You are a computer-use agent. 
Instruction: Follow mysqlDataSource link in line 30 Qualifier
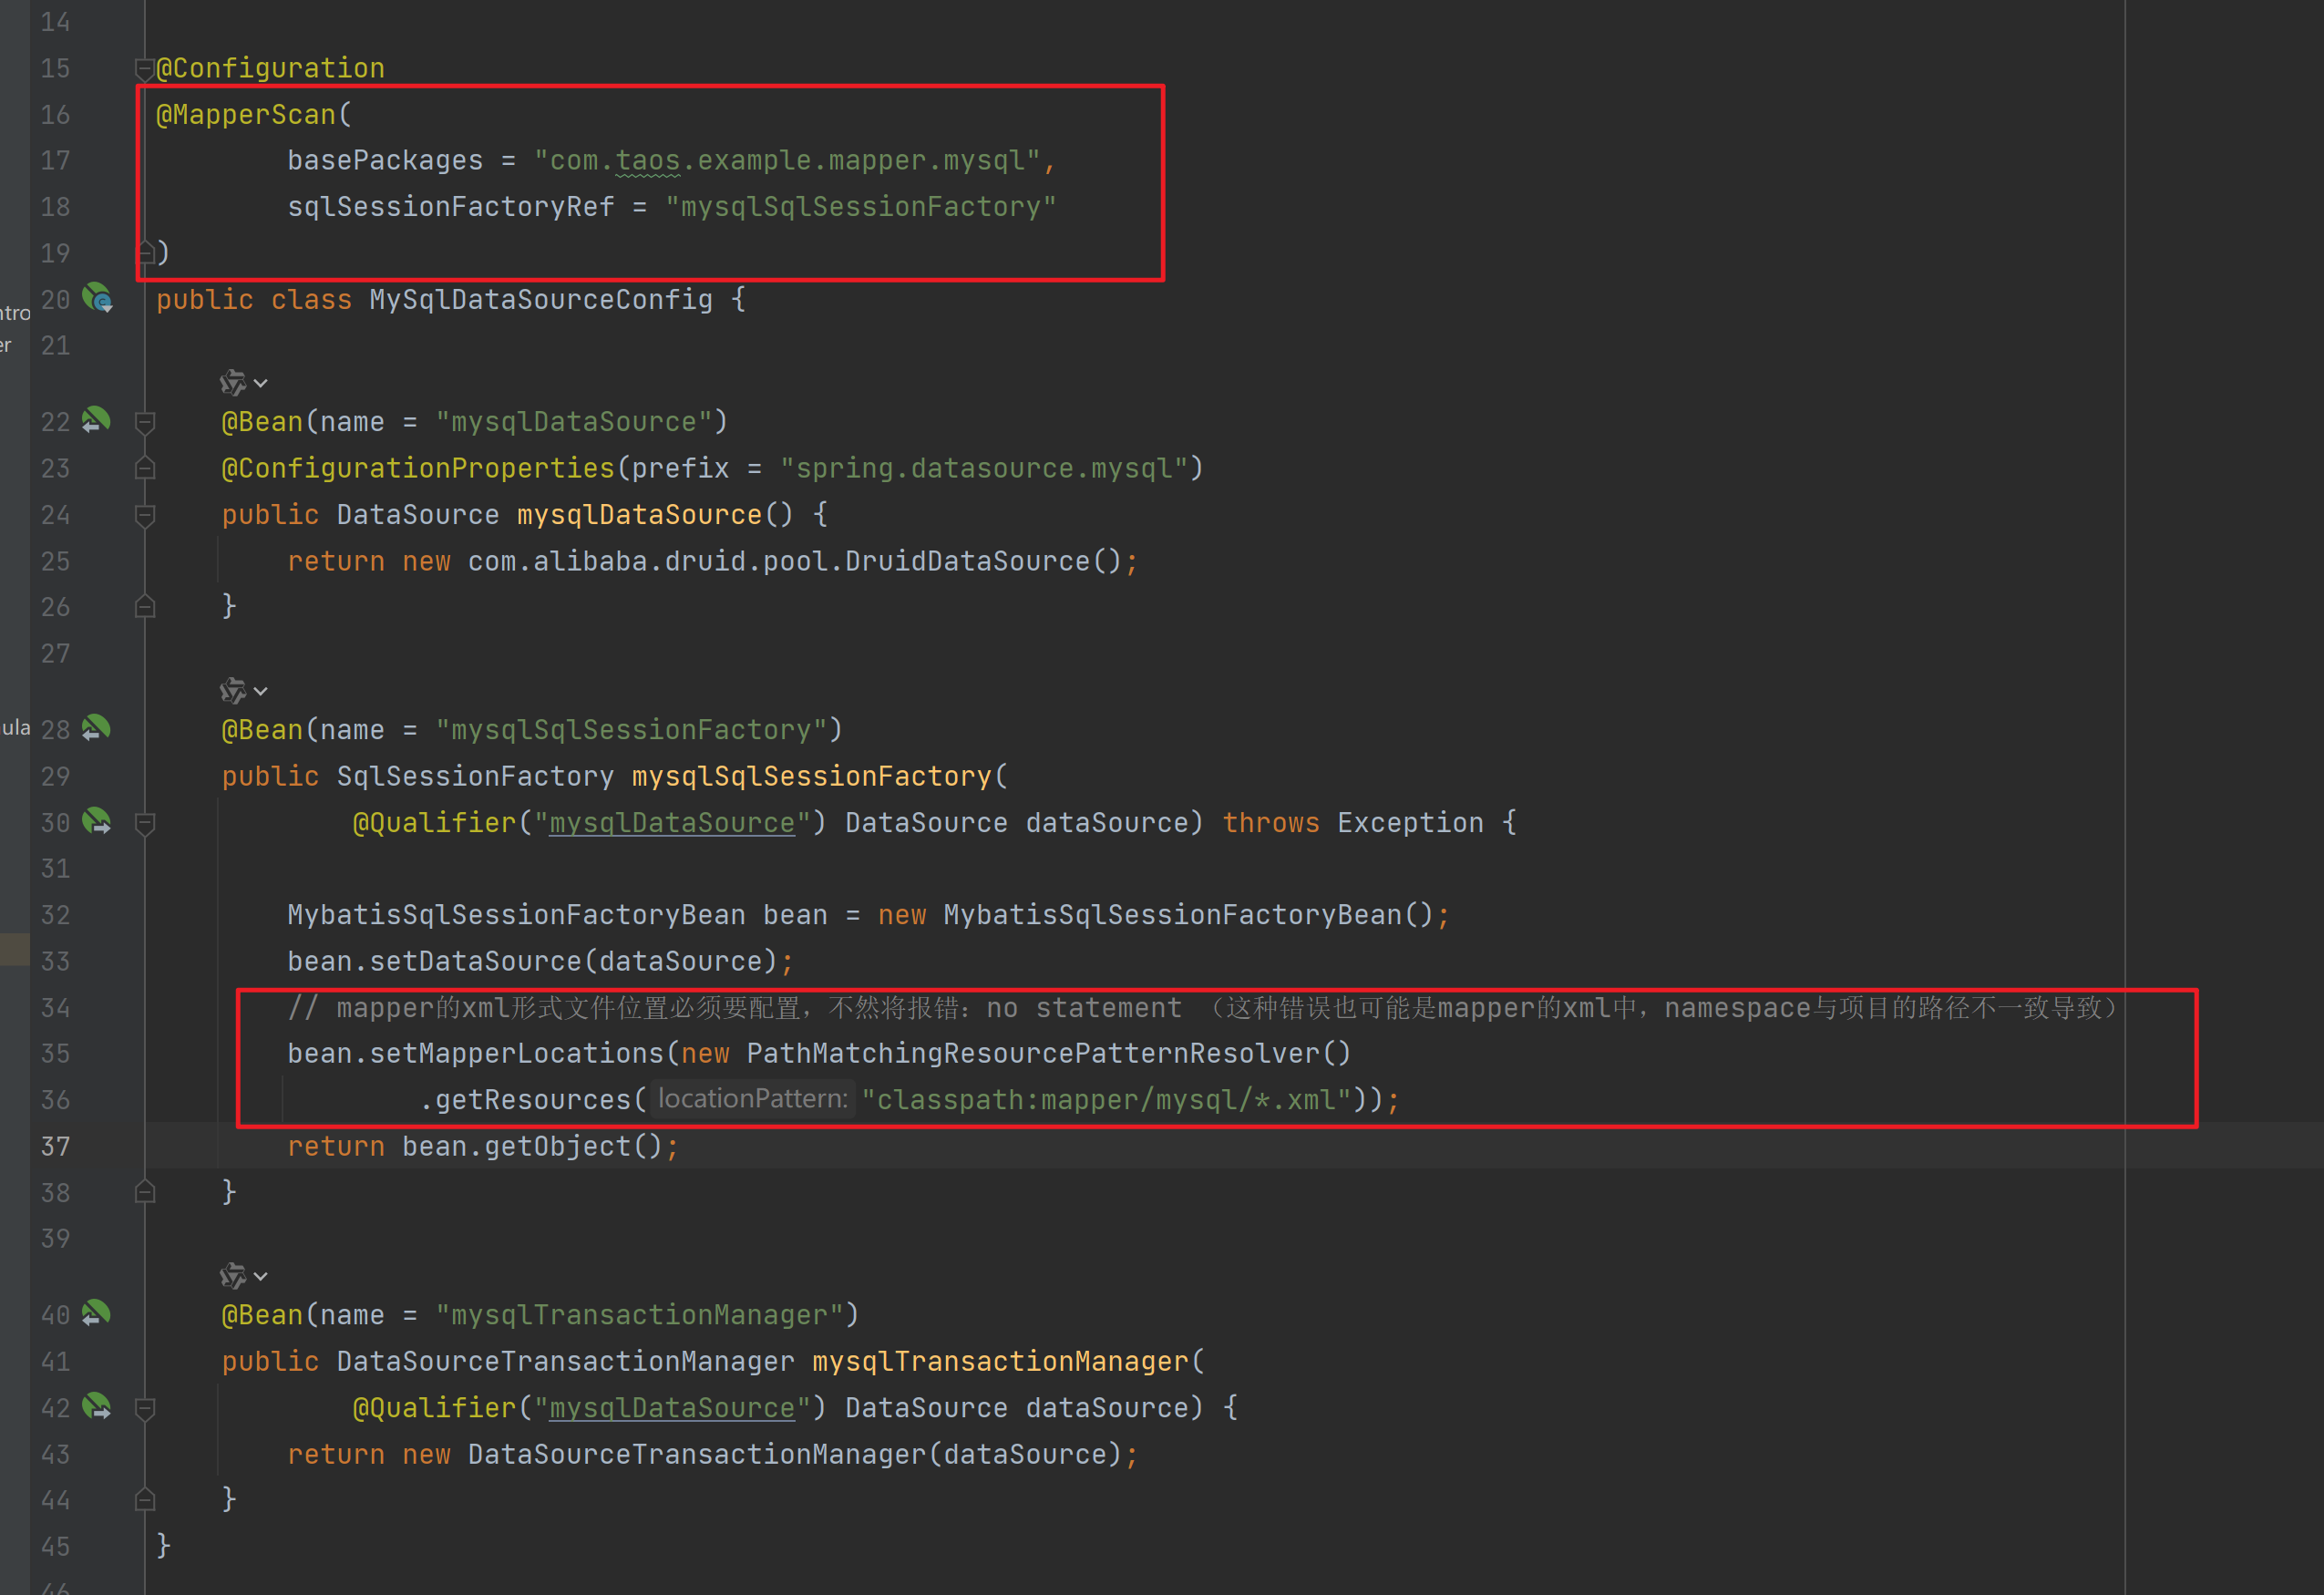671,823
